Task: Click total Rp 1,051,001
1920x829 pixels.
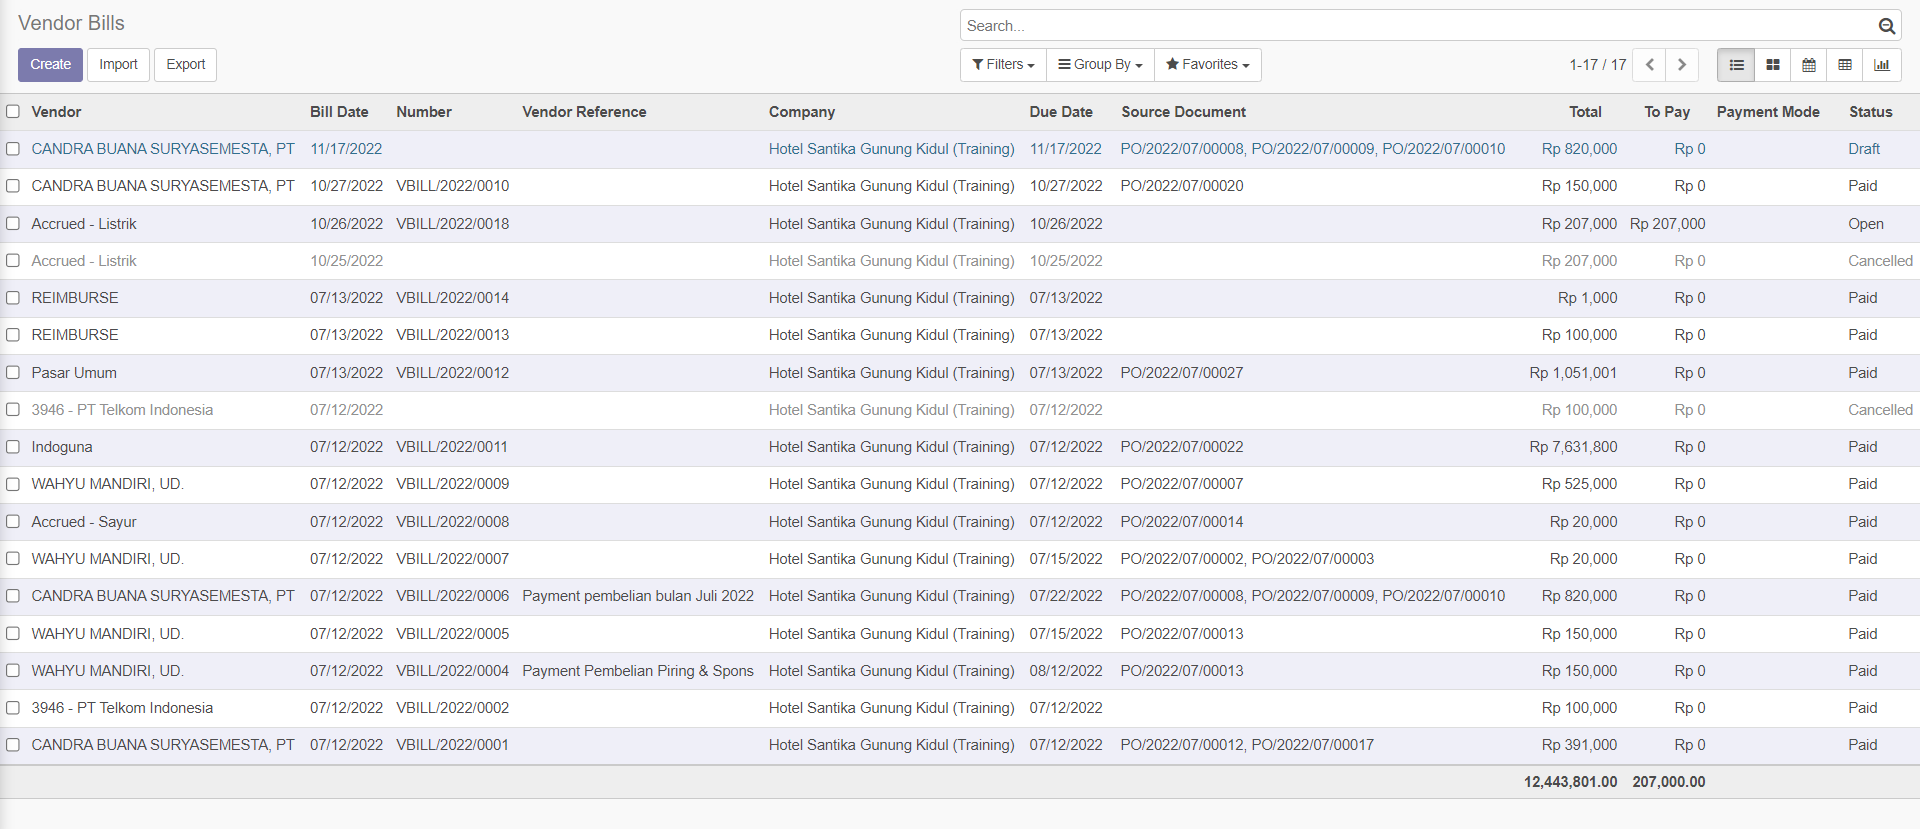Action: tap(1573, 373)
